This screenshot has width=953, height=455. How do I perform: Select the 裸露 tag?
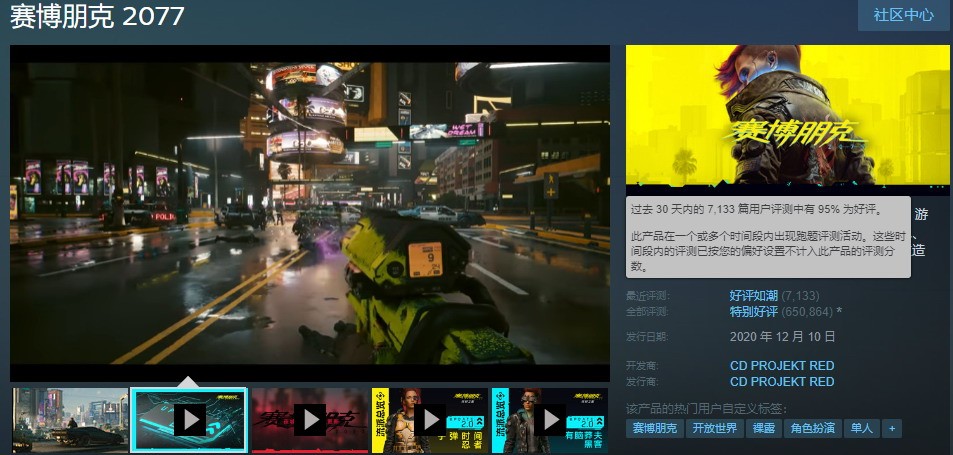tap(763, 428)
